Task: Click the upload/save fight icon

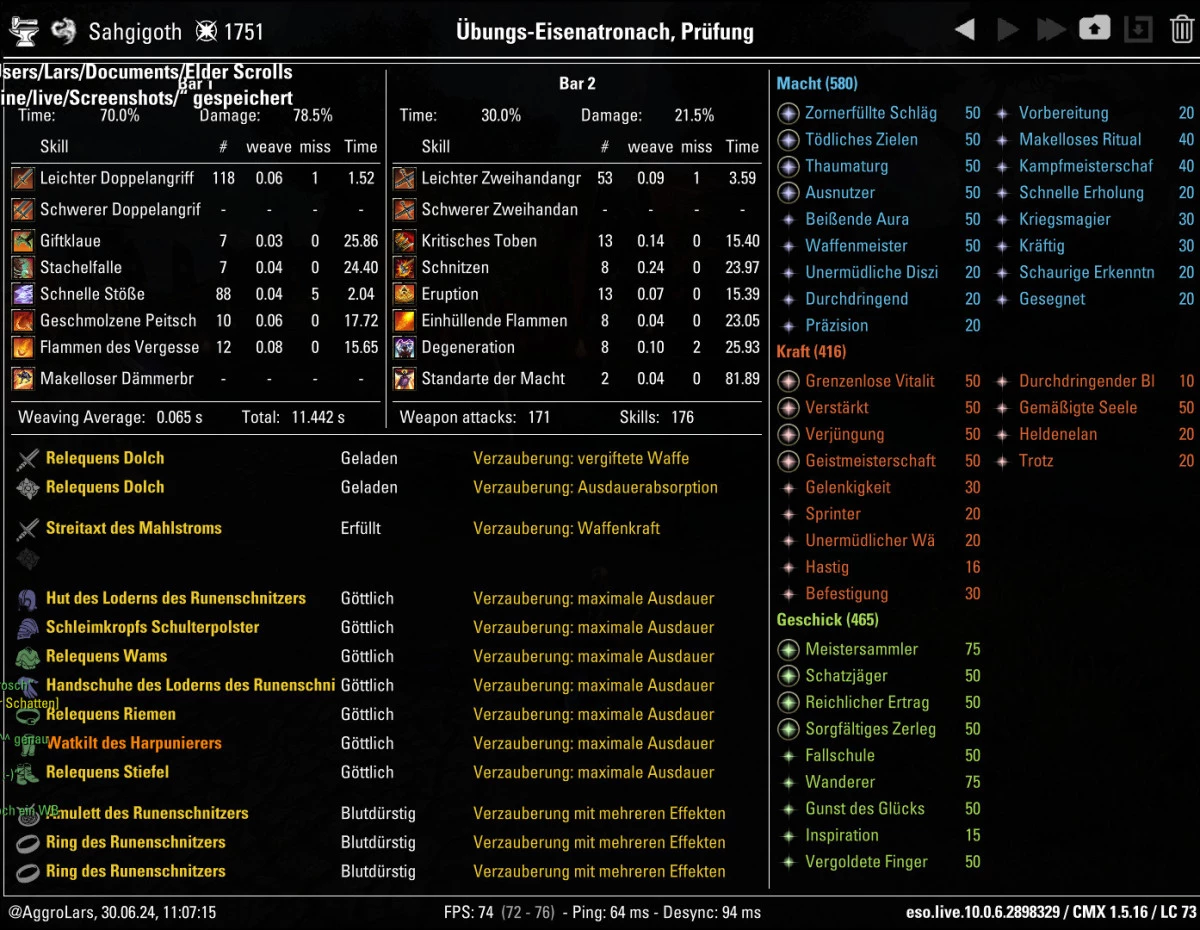Action: (1094, 29)
